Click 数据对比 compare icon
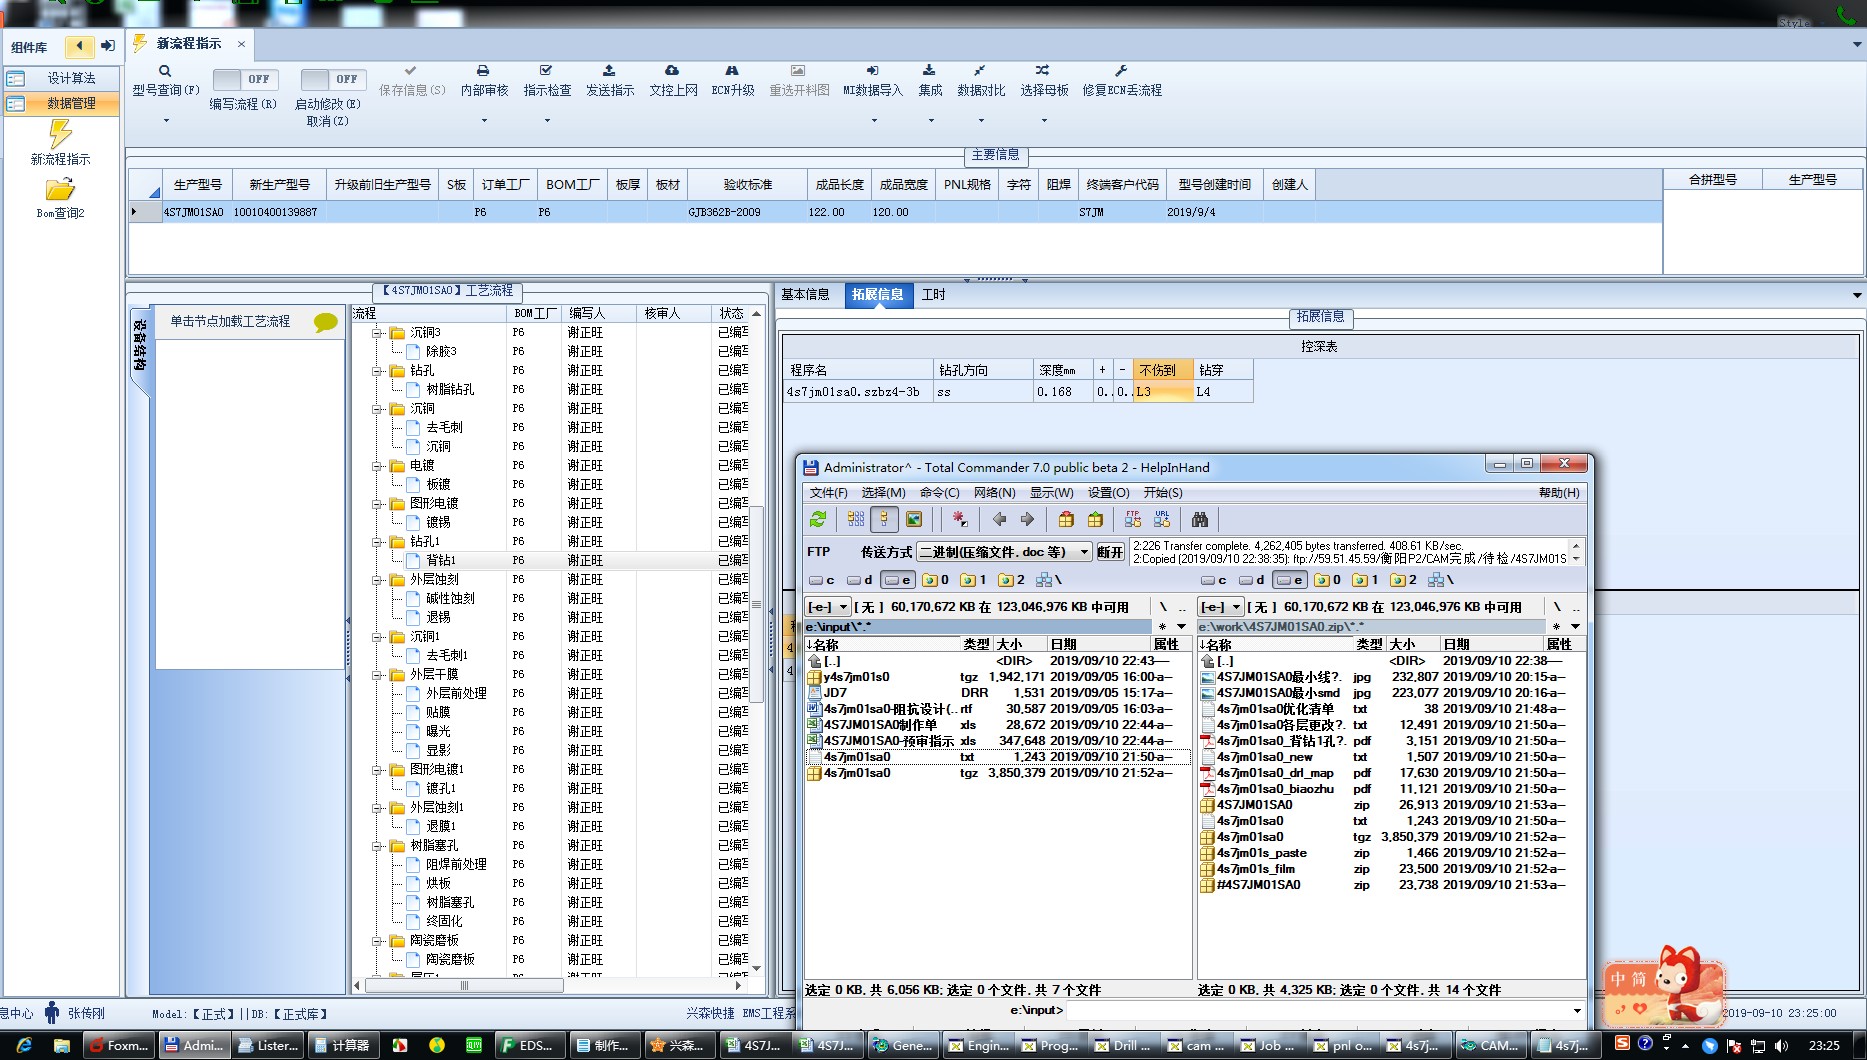The height and width of the screenshot is (1060, 1867). (x=980, y=71)
